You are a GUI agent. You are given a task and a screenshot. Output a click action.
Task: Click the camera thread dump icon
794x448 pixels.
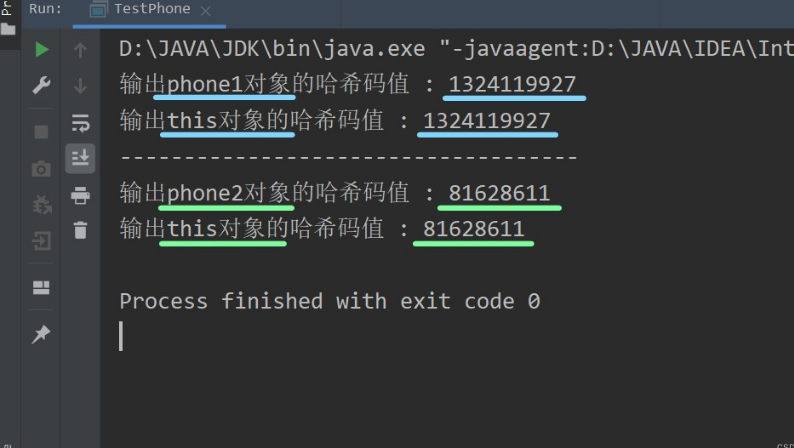tap(41, 169)
